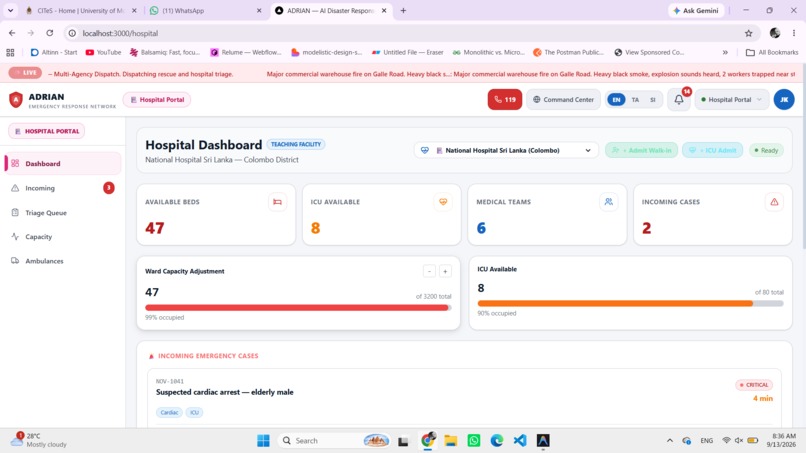Increase ward capacity with plus button
This screenshot has height=453, width=806.
tap(445, 271)
